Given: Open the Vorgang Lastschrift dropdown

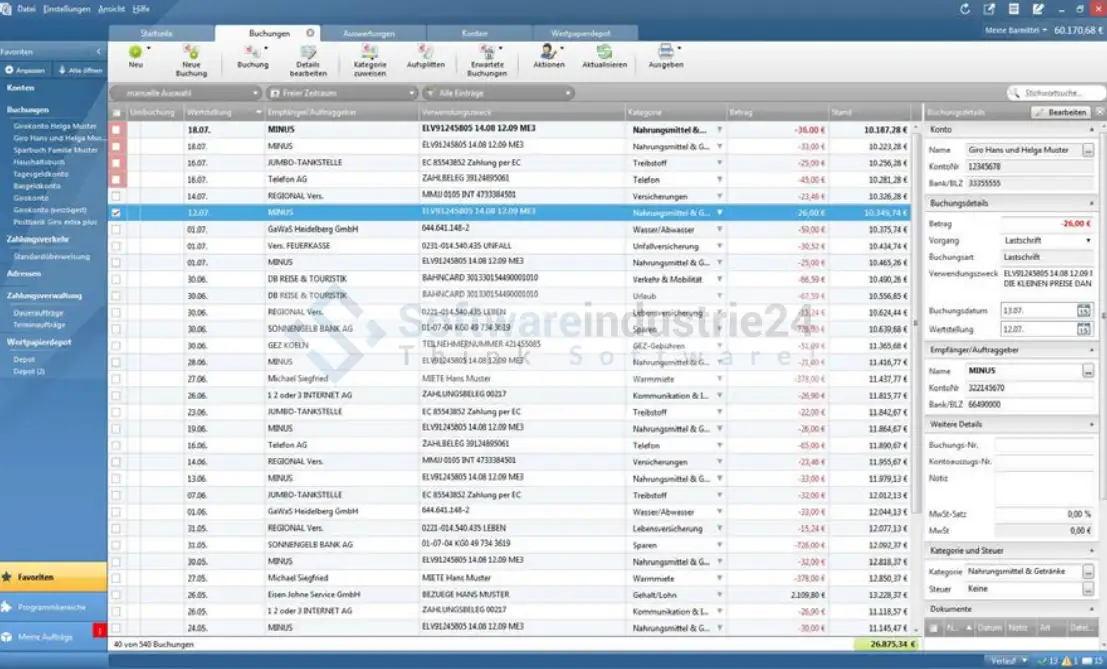Looking at the screenshot, I should [1046, 241].
